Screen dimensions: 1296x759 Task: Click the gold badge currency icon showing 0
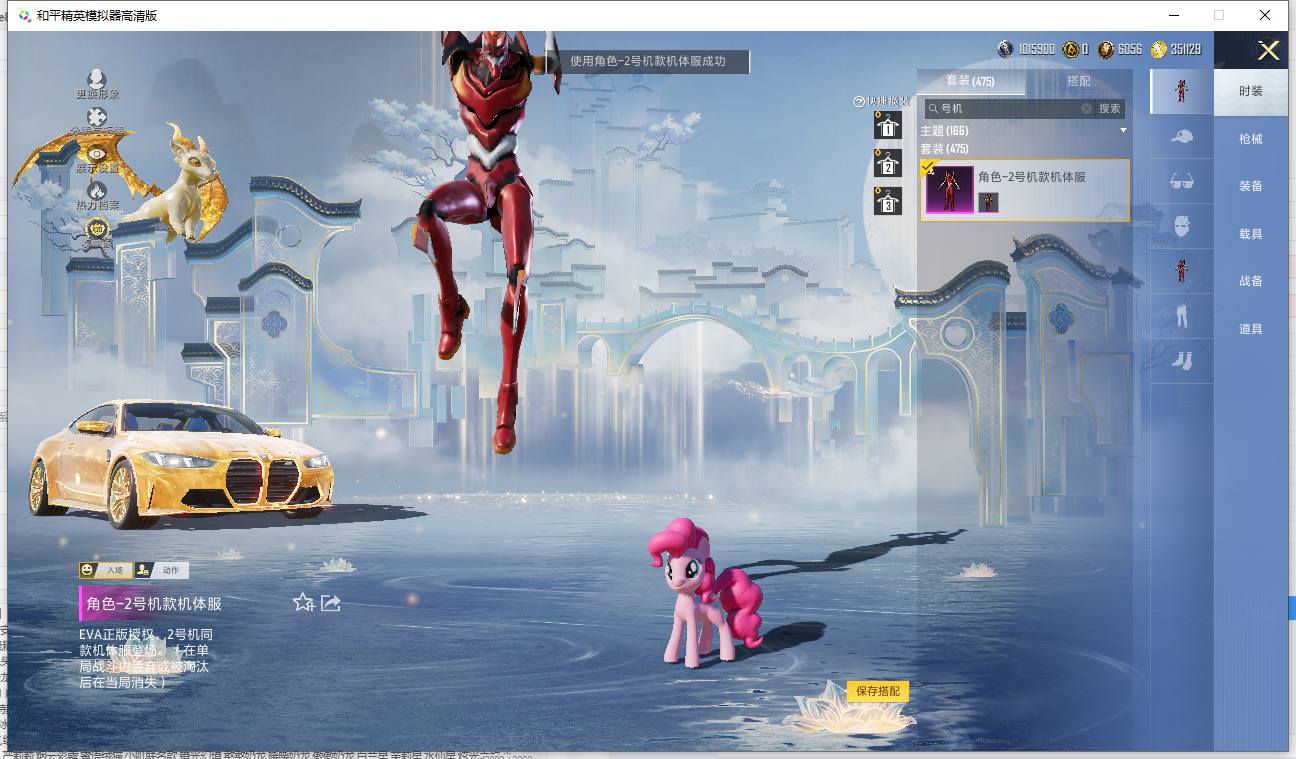[x=1070, y=49]
